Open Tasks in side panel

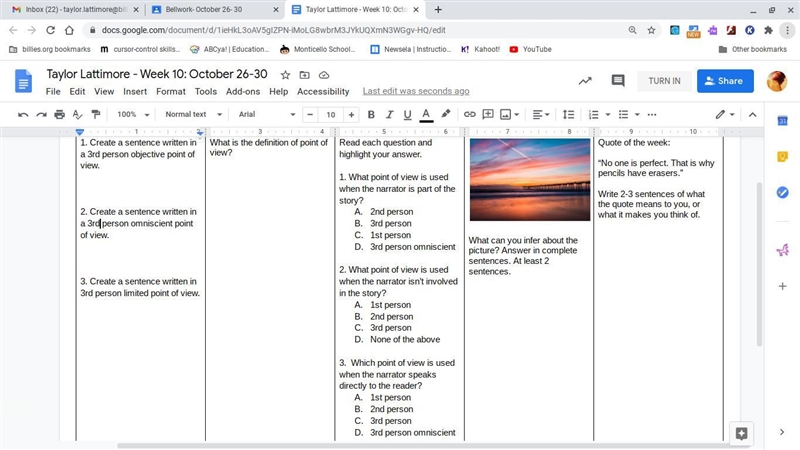pos(782,192)
